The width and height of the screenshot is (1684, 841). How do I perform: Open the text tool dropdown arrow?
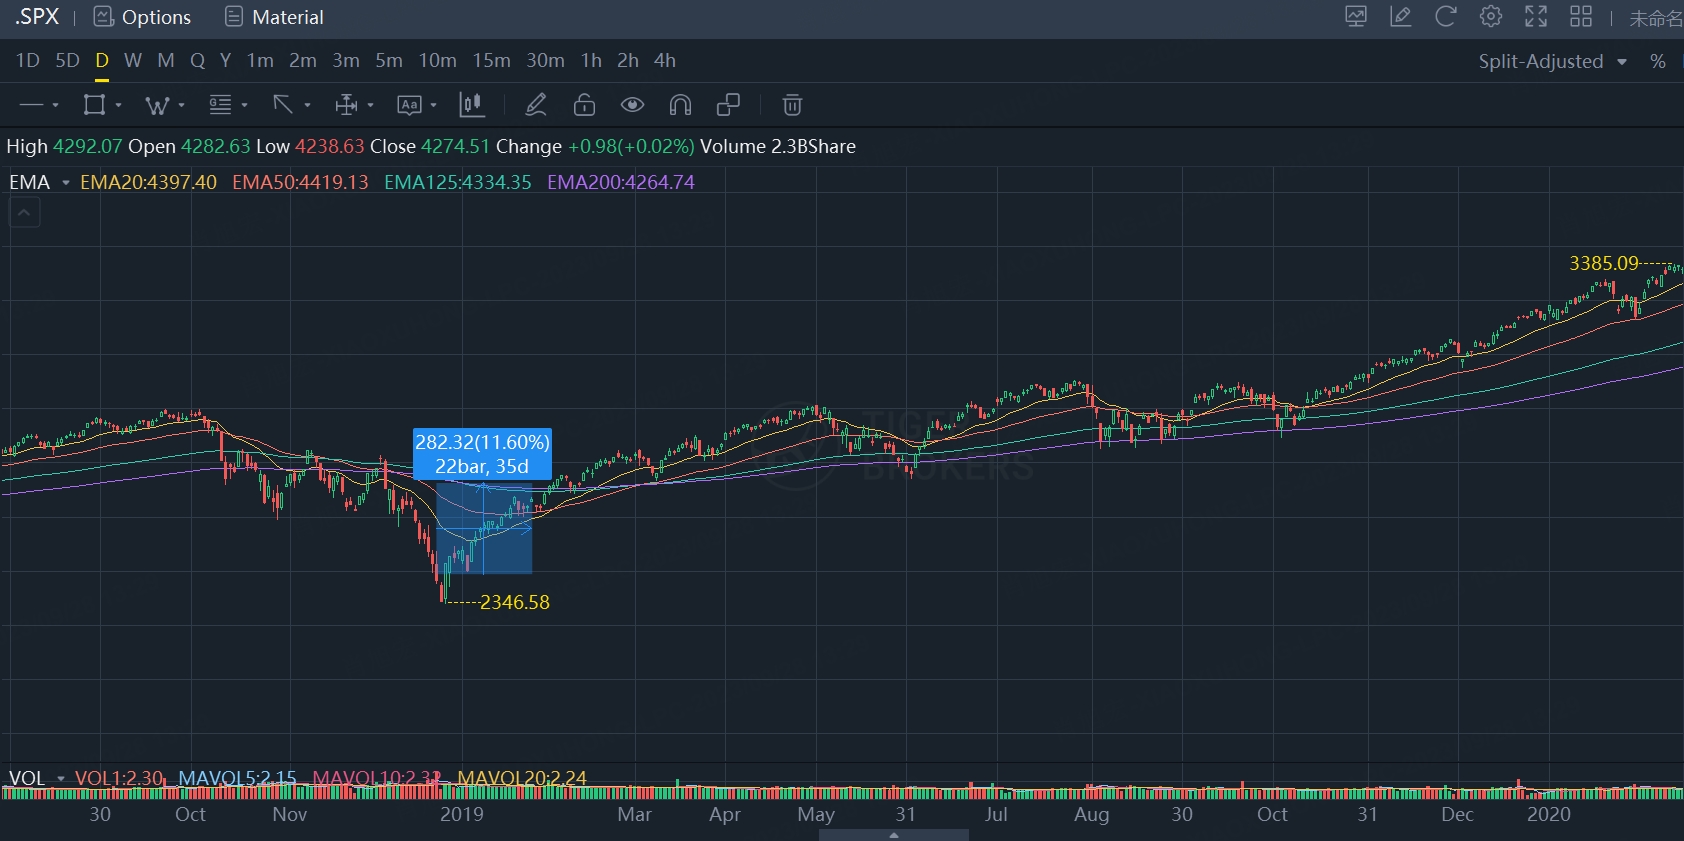pyautogui.click(x=433, y=105)
